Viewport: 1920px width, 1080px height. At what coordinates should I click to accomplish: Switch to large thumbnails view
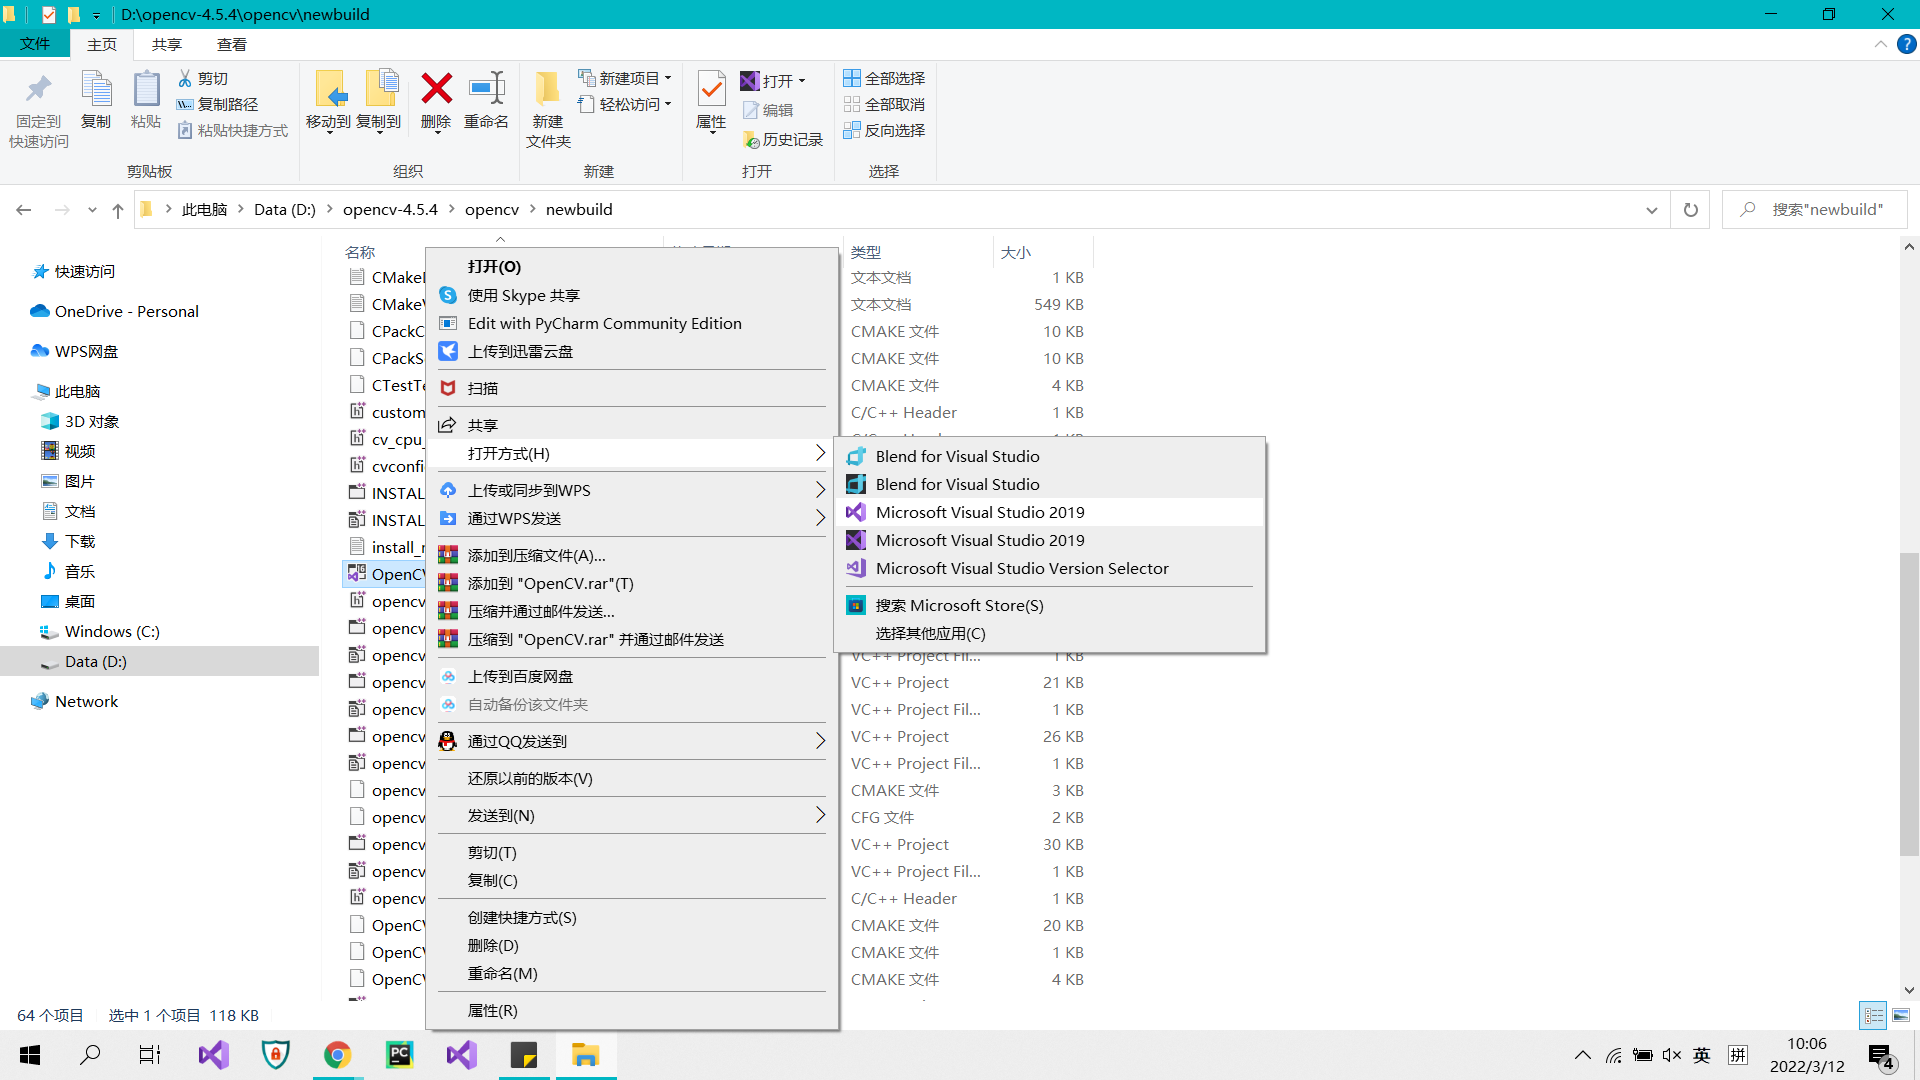click(x=1901, y=1015)
